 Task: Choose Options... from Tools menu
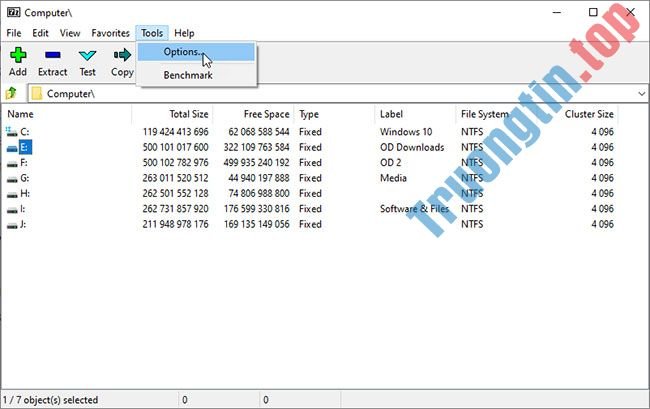[x=196, y=52]
